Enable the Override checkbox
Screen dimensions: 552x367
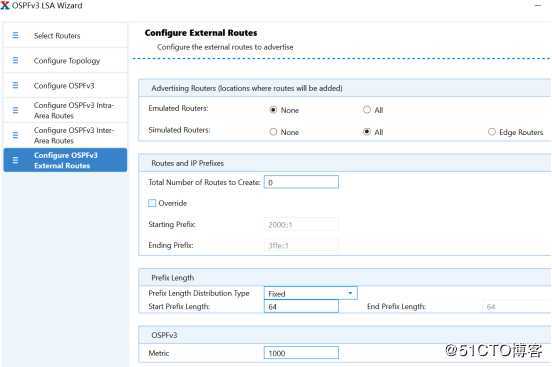pyautogui.click(x=152, y=203)
